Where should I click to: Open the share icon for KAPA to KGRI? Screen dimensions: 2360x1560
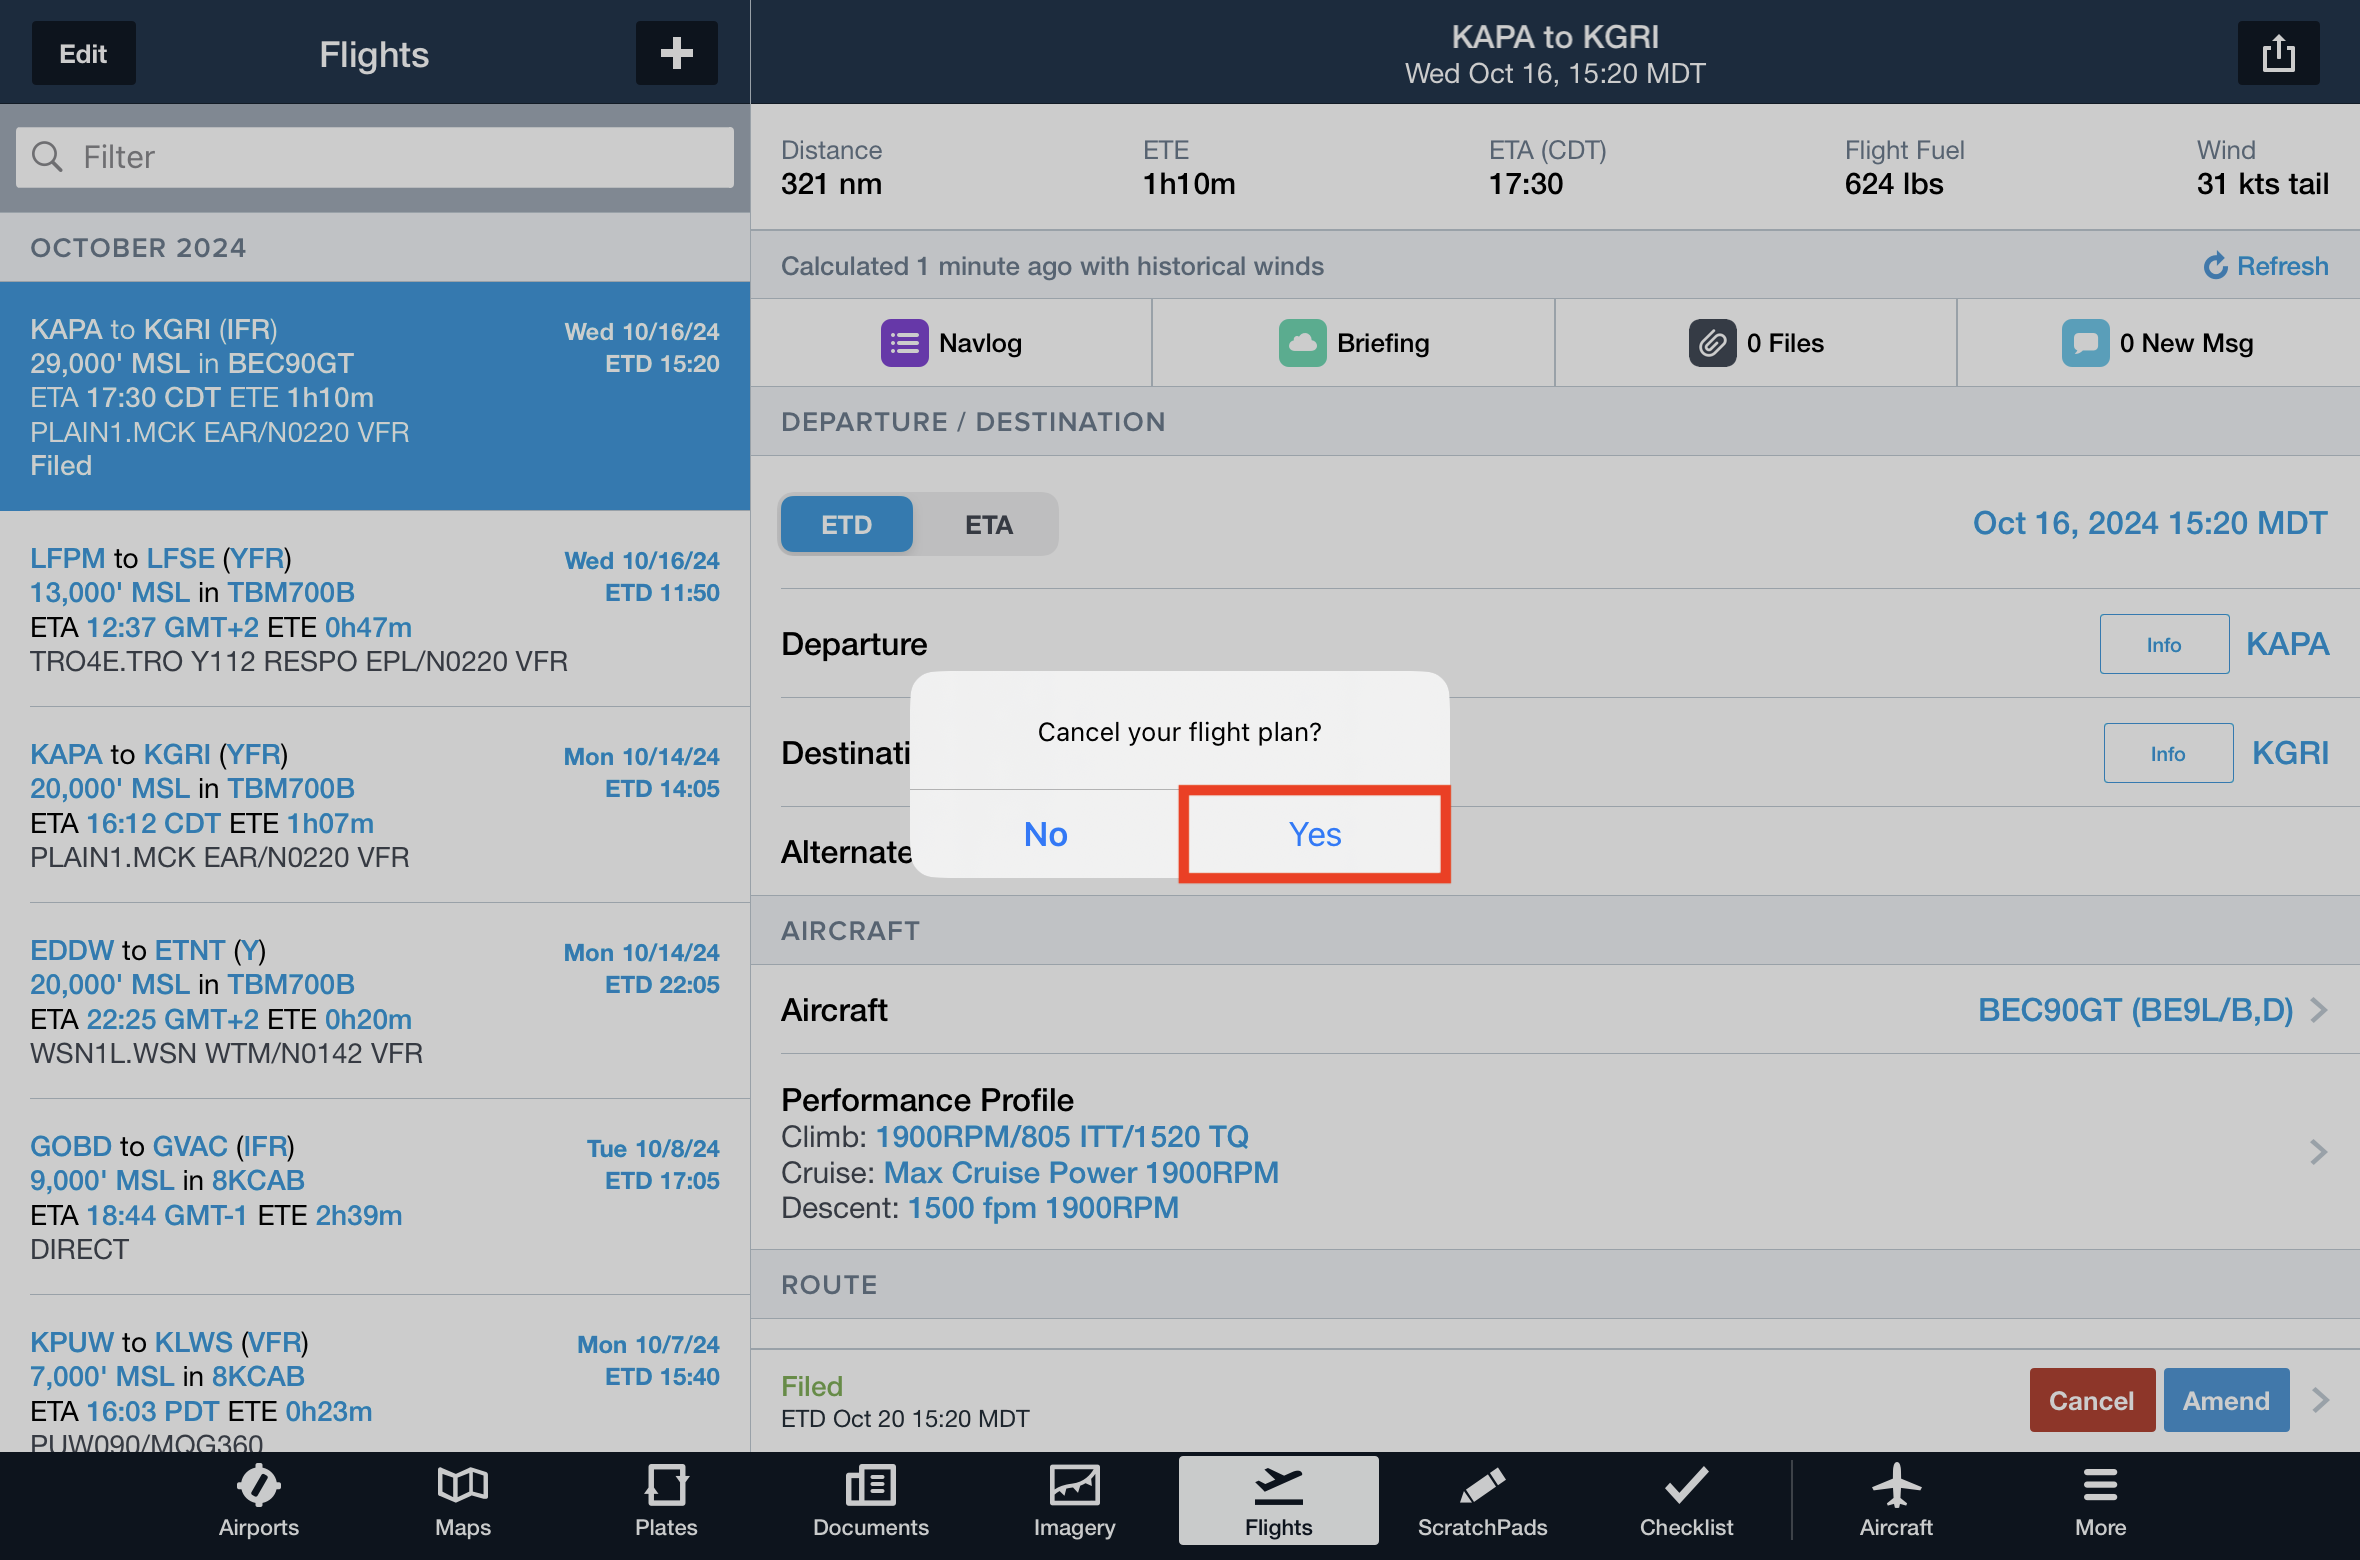click(x=2278, y=52)
